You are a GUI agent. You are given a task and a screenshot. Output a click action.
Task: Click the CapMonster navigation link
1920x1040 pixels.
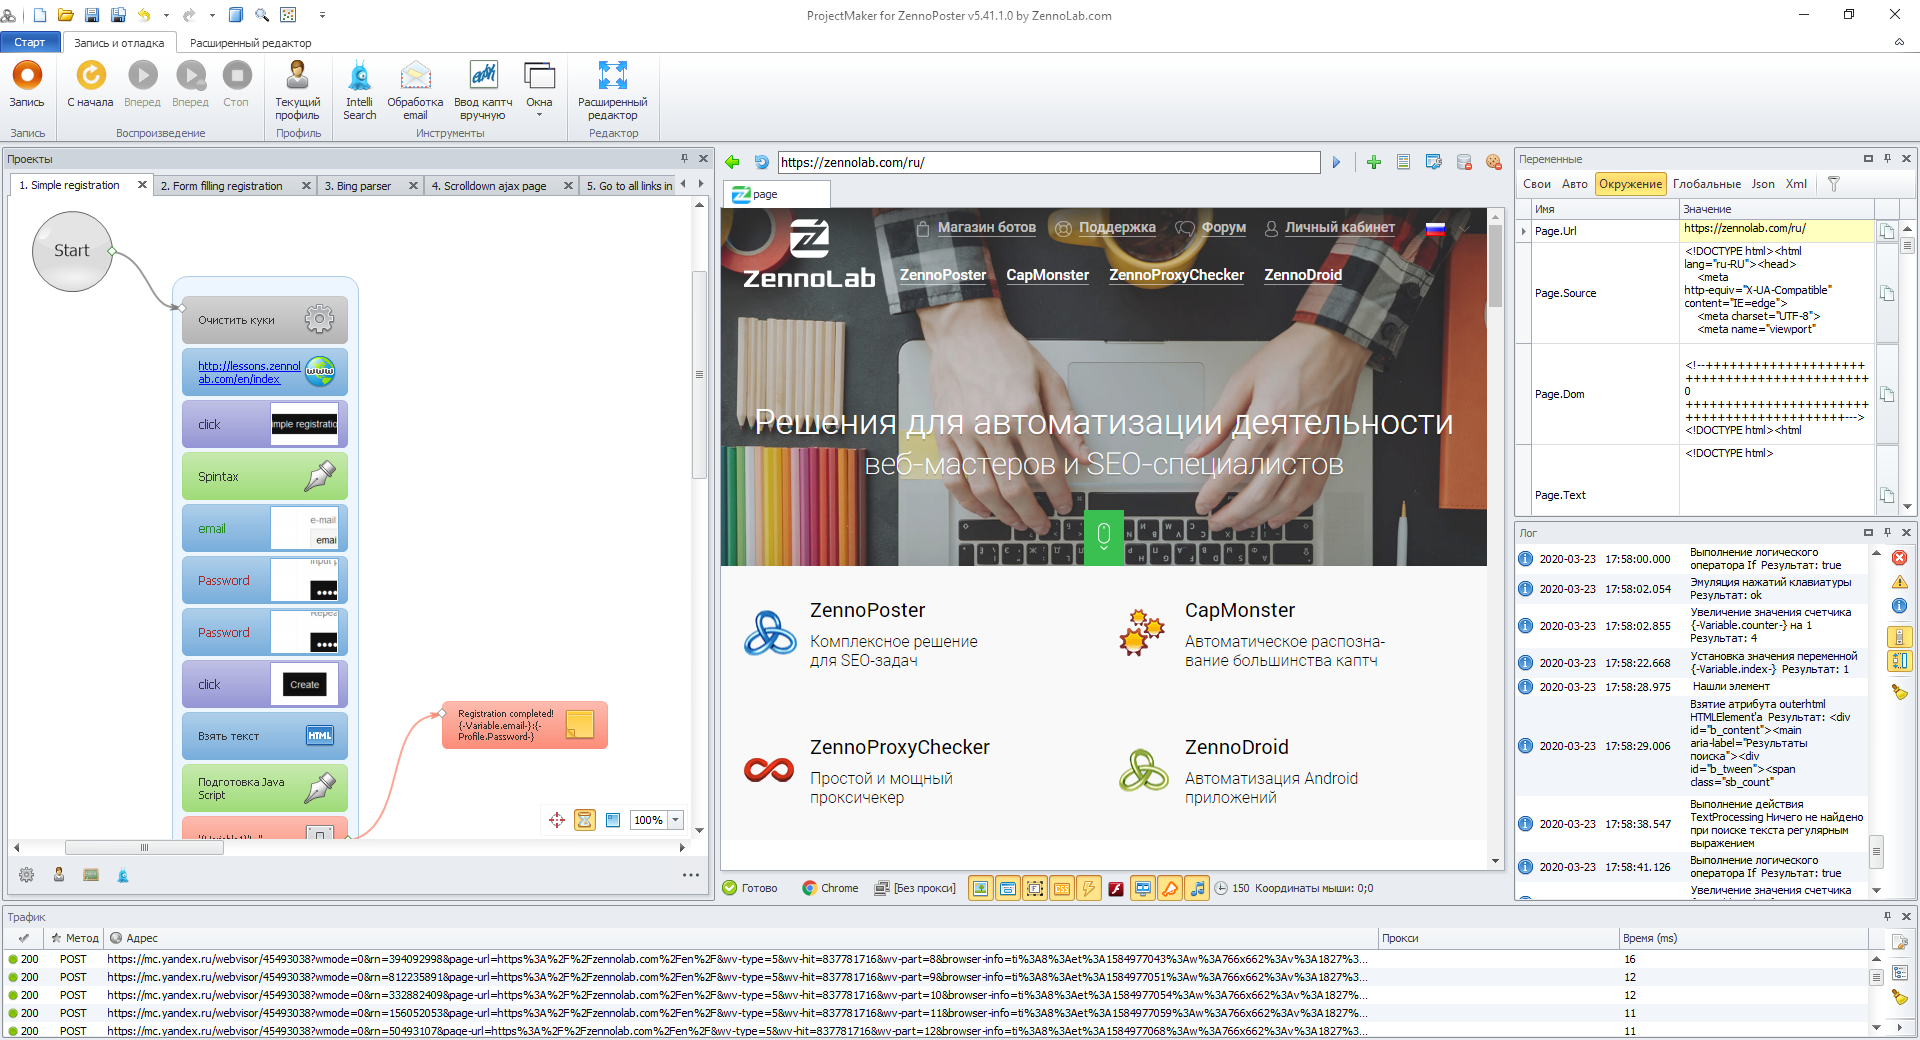(1047, 275)
